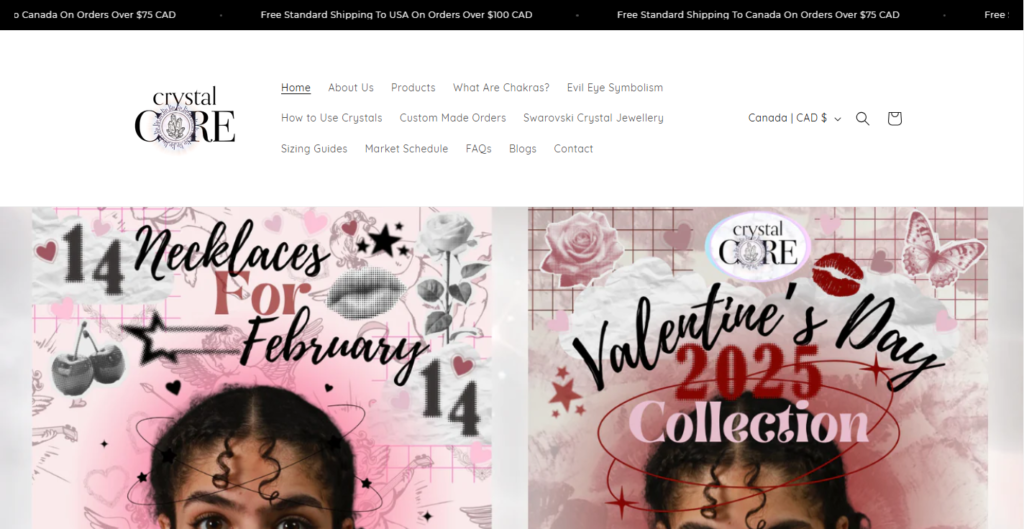1024x529 pixels.
Task: Go to the FAQs page
Action: [479, 149]
